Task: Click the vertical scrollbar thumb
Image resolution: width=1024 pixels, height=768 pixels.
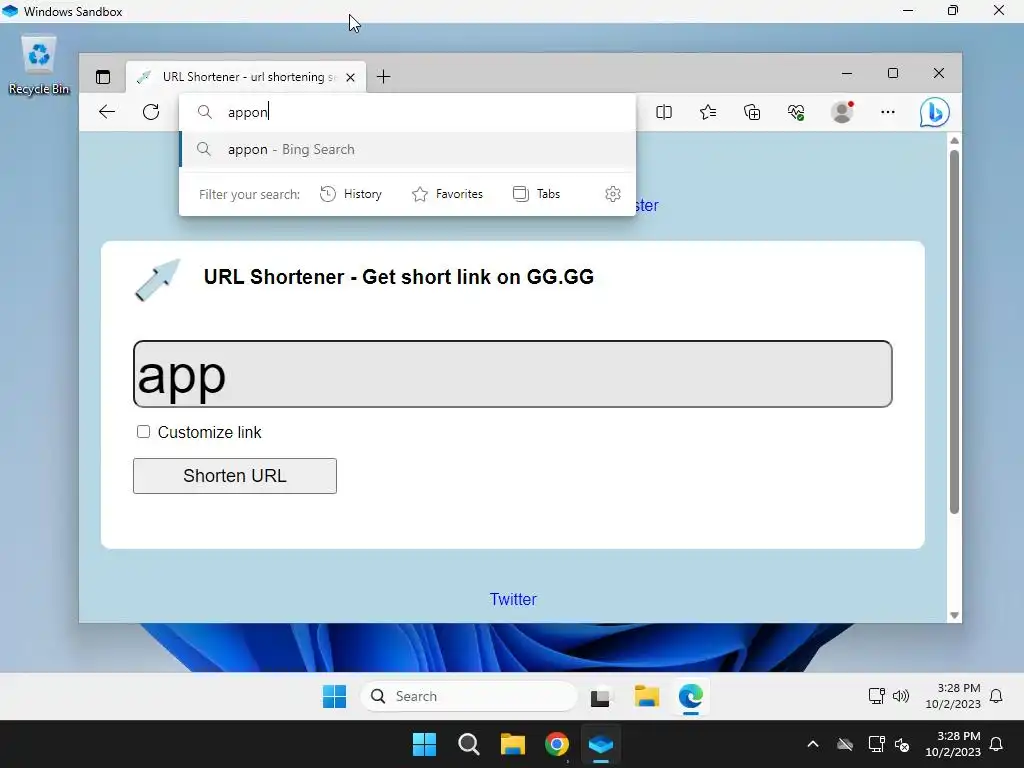Action: tap(954, 332)
